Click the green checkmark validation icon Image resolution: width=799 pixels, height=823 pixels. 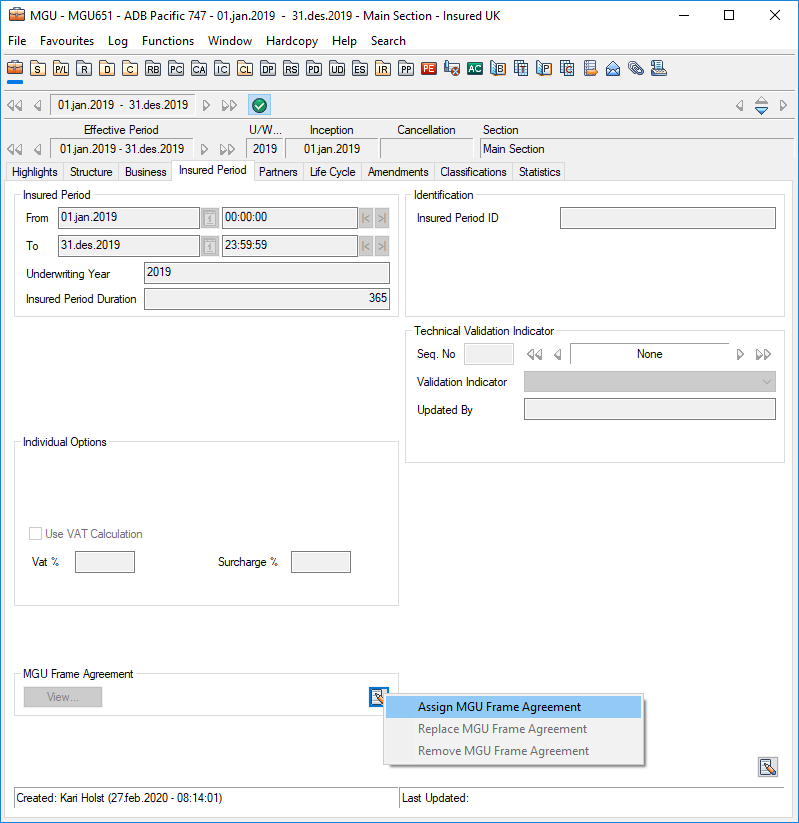point(259,105)
